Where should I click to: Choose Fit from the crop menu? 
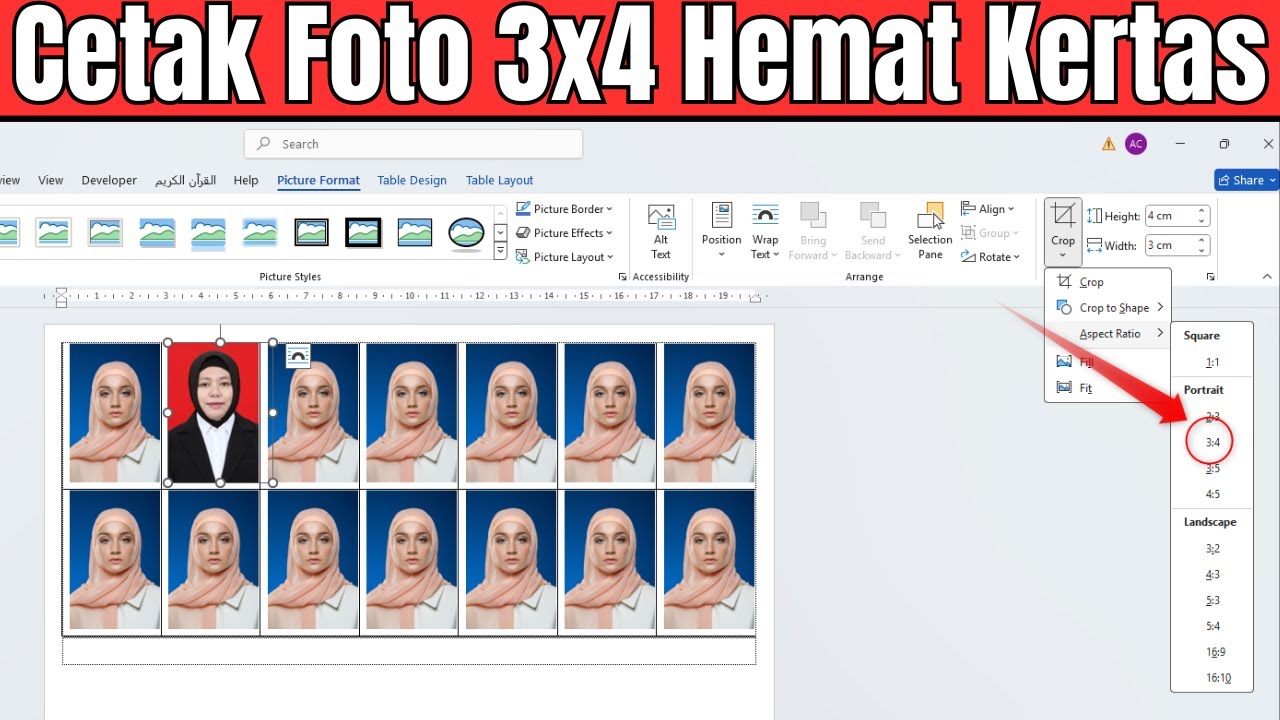[x=1107, y=388]
